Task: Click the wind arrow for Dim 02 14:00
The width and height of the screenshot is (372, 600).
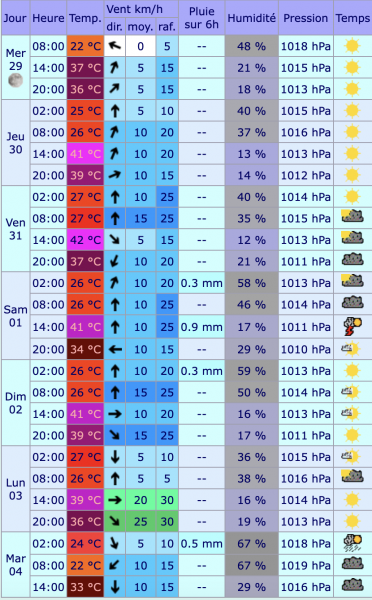Action: pos(115,414)
